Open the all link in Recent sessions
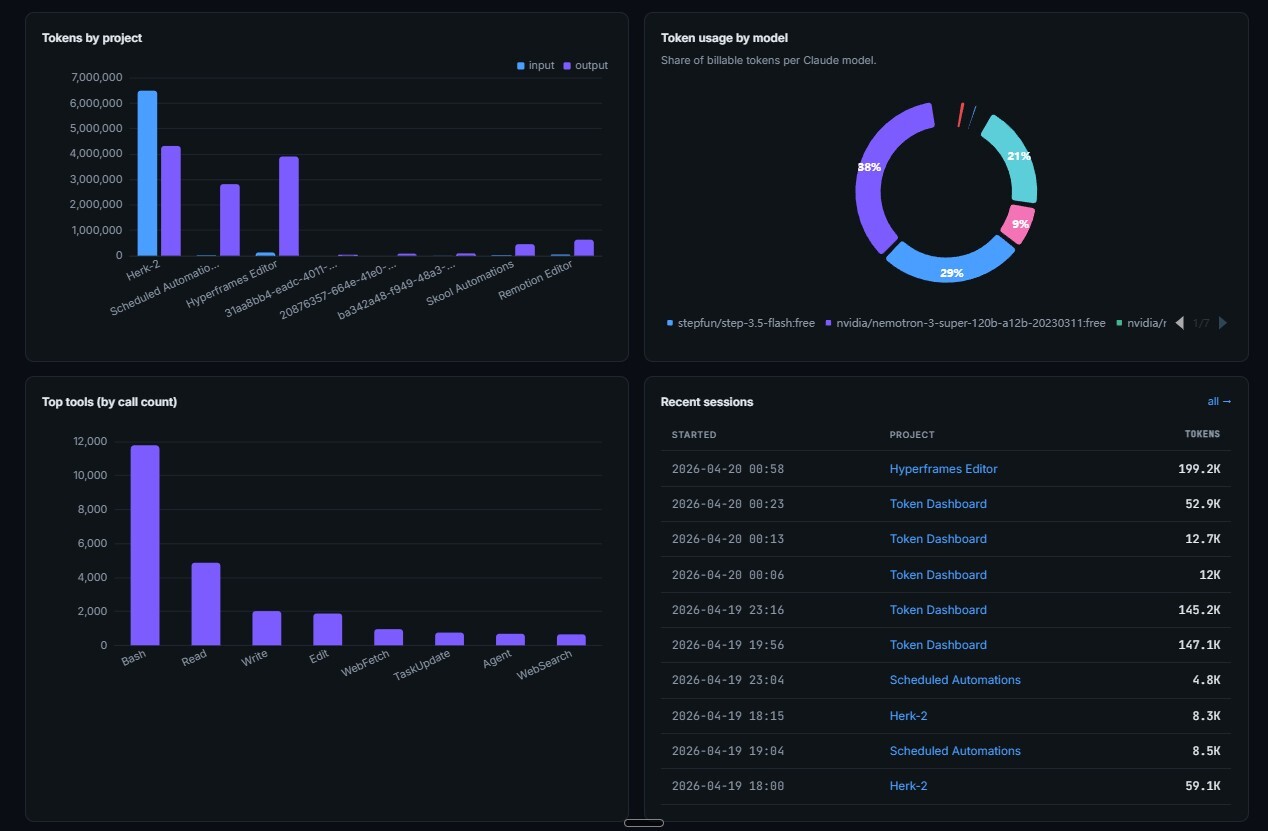 (x=1218, y=401)
